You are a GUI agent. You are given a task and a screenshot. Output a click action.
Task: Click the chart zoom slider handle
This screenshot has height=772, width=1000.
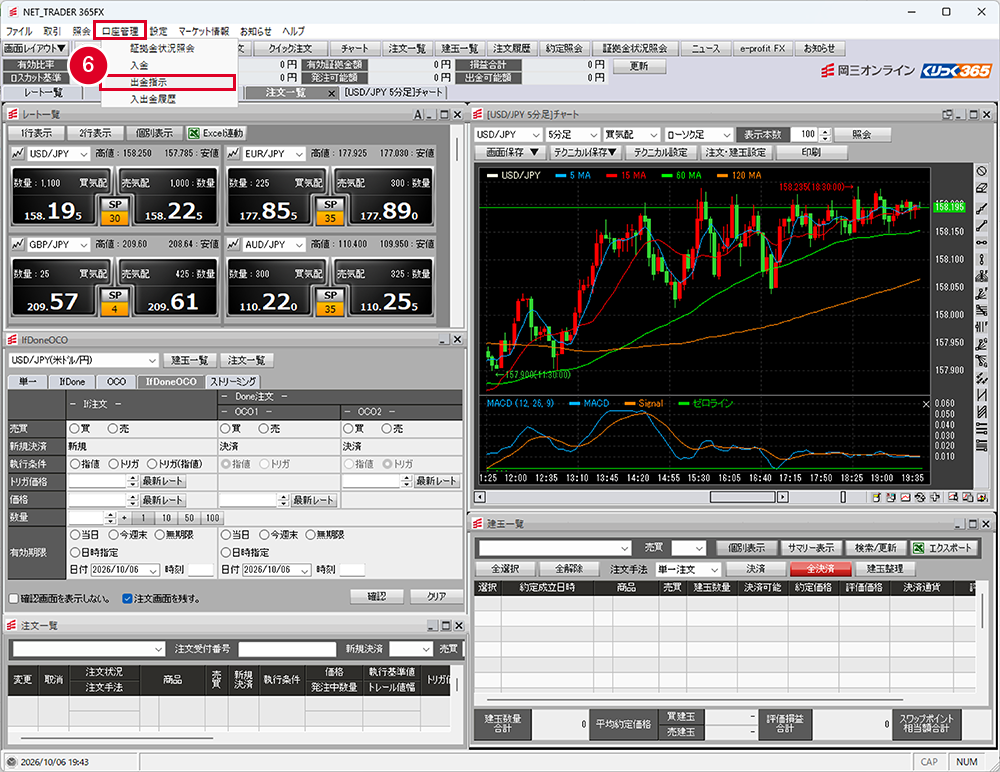(x=843, y=497)
